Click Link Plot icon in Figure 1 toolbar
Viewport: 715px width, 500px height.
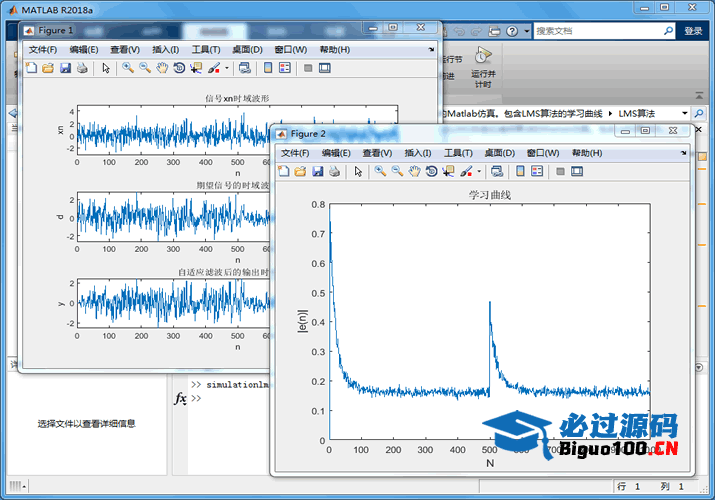tap(245, 68)
